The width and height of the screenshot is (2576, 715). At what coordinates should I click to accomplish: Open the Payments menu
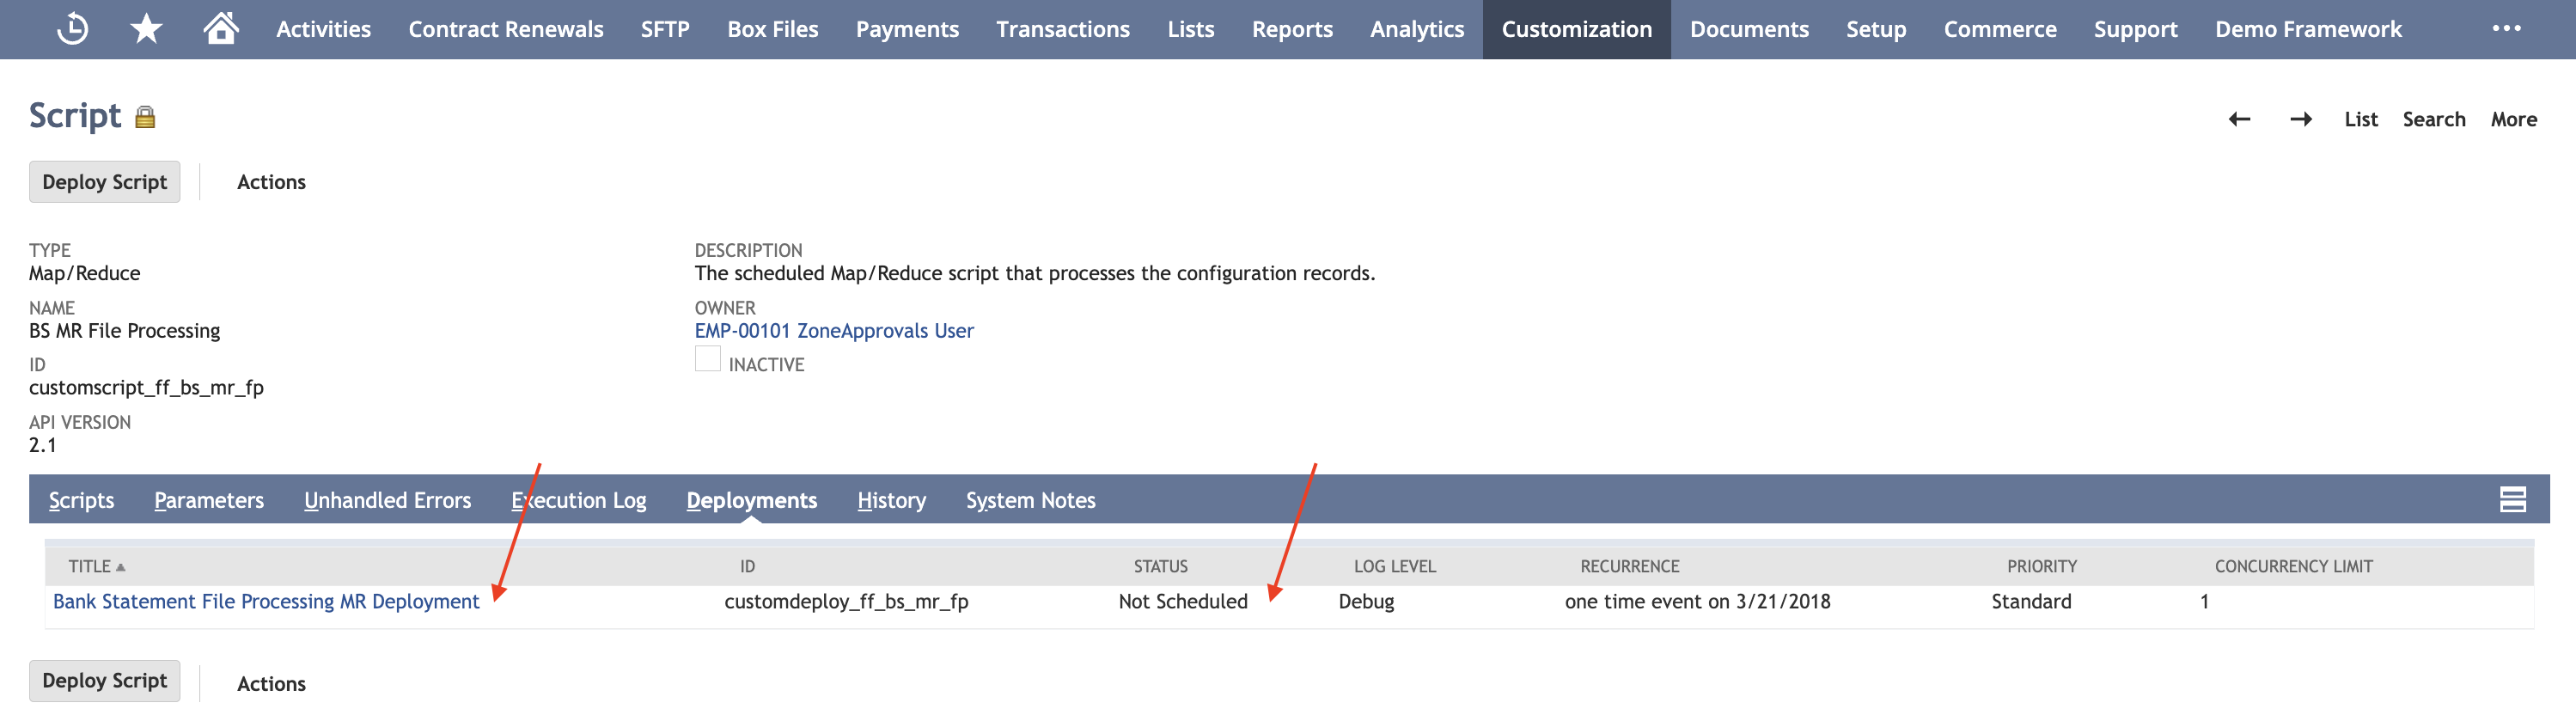point(907,29)
